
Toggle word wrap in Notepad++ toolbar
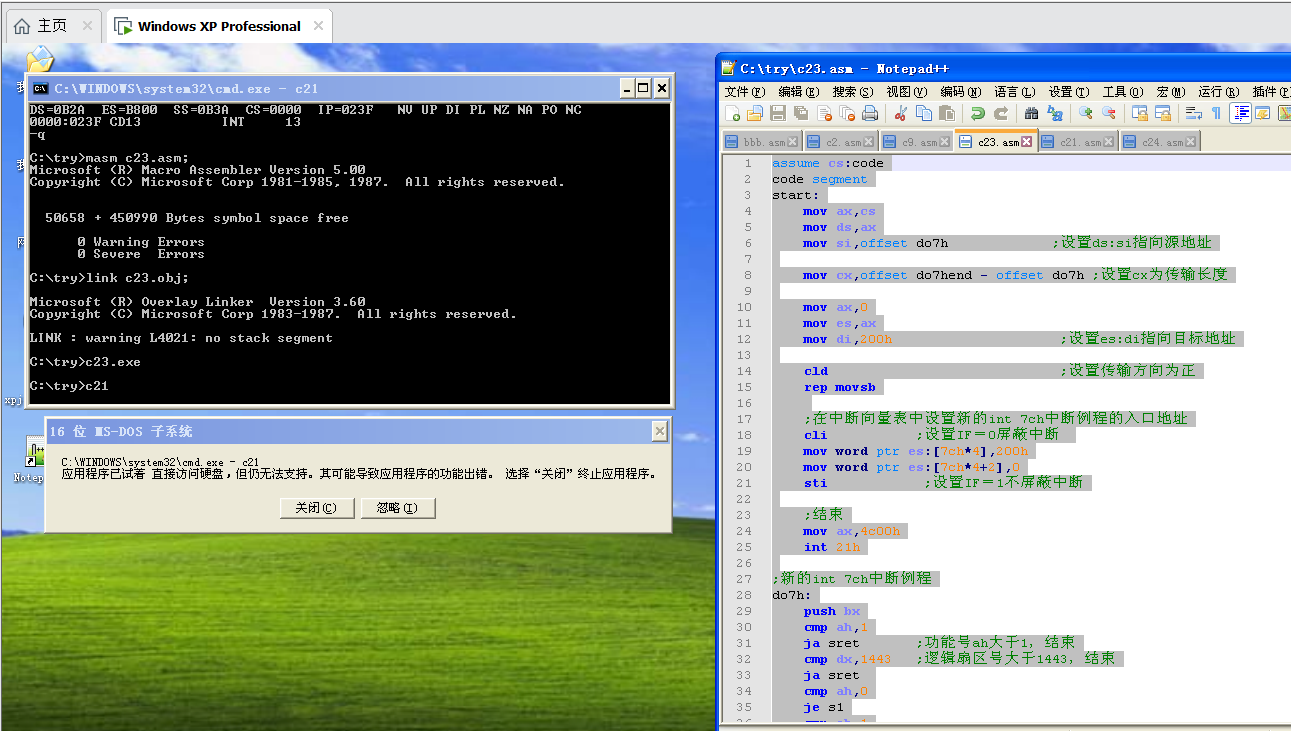click(1193, 113)
